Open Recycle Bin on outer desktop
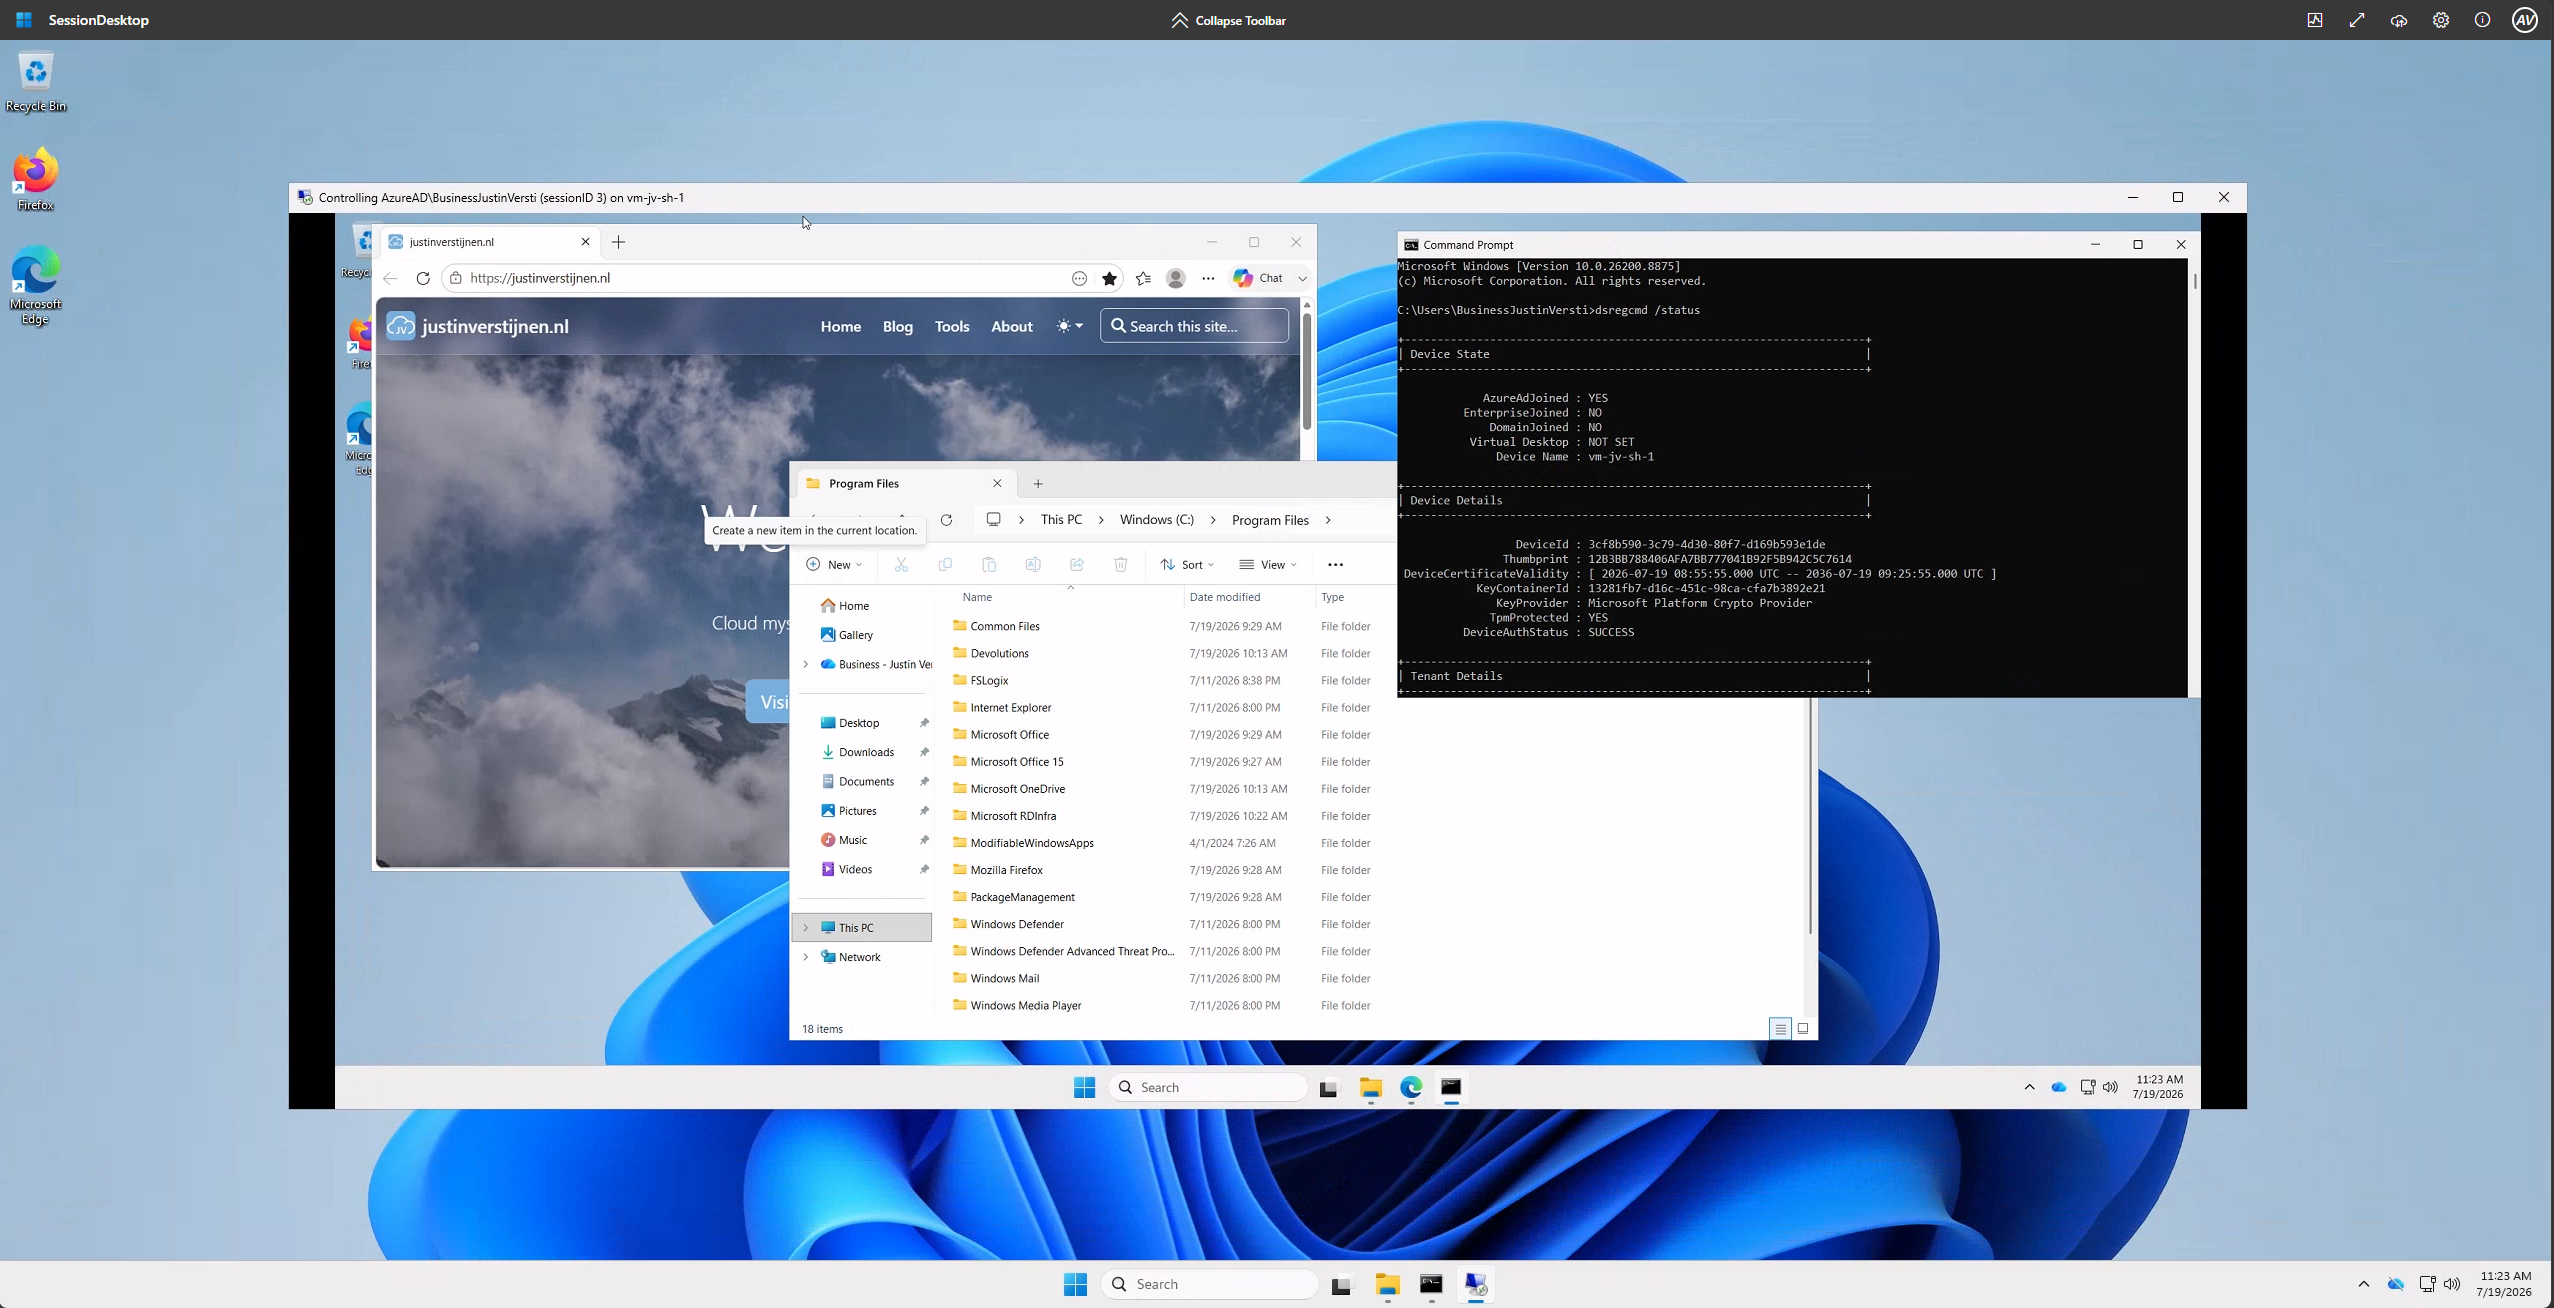 tap(36, 83)
